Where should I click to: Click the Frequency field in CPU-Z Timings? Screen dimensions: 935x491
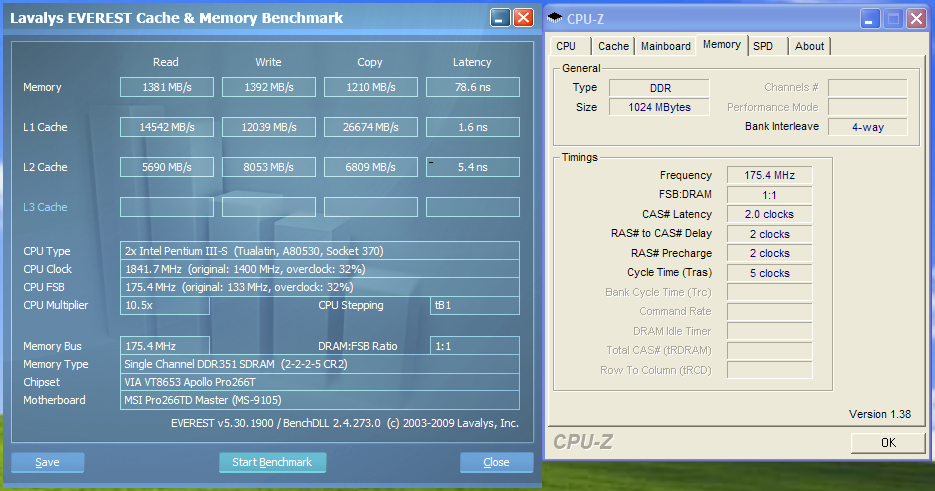click(x=769, y=175)
